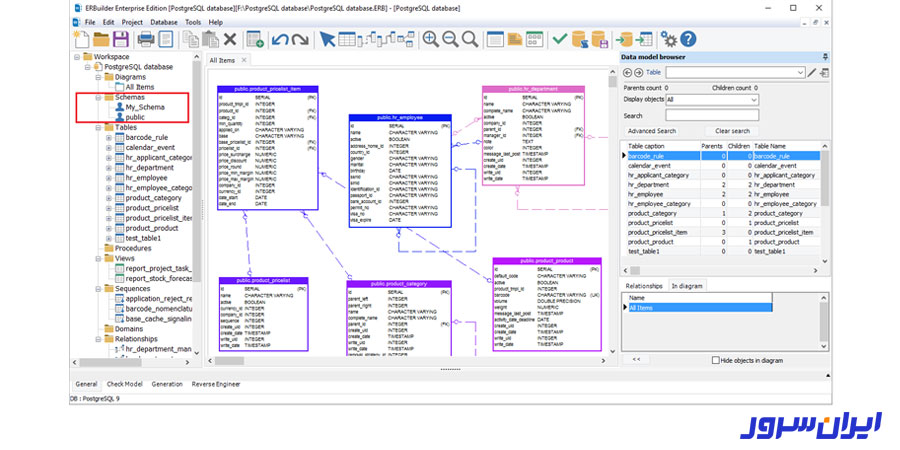This screenshot has height=450, width=900.
Task: Click the green checkmark Check Model icon
Action: pyautogui.click(x=560, y=39)
